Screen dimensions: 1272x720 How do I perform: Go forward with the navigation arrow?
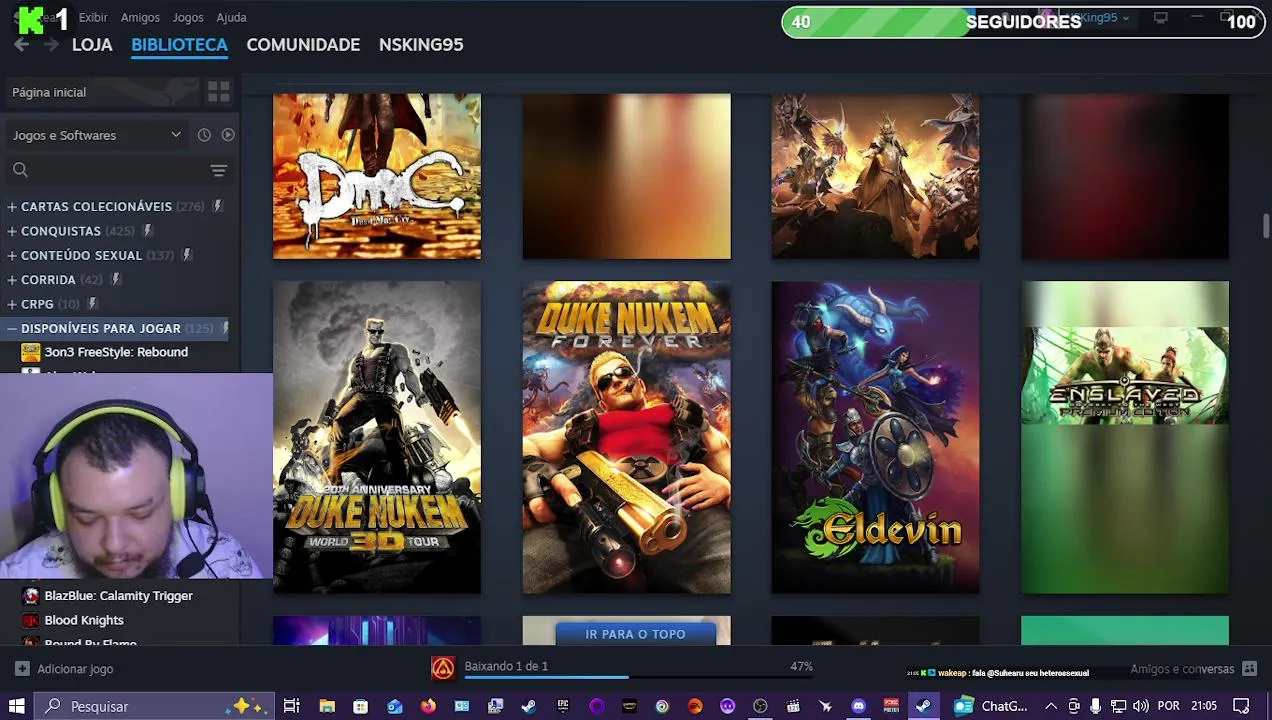51,45
